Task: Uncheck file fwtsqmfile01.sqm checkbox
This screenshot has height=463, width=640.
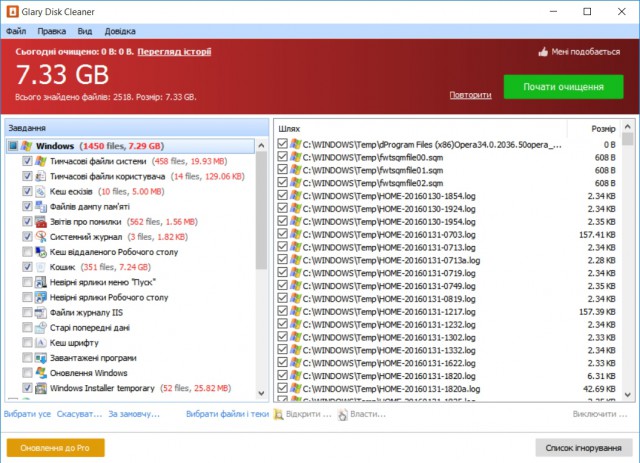Action: click(x=282, y=169)
